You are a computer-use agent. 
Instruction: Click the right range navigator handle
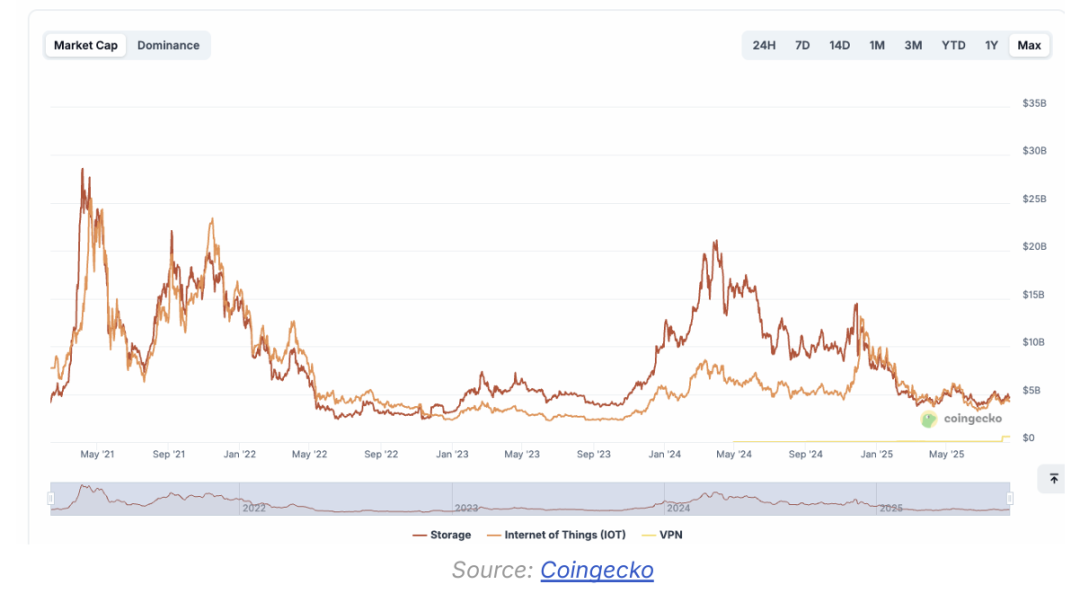coord(1010,498)
